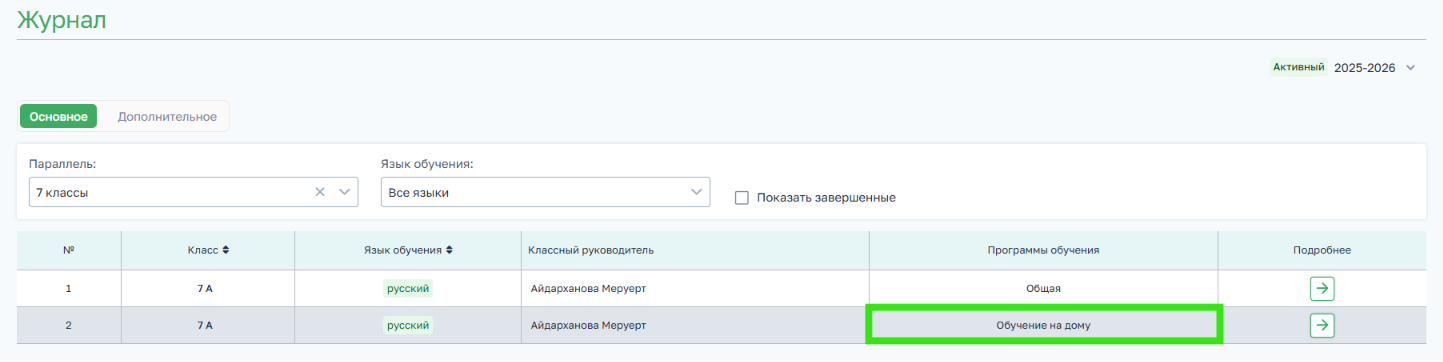Switch to the Основное tab
The width and height of the screenshot is (1443, 362).
[58, 116]
